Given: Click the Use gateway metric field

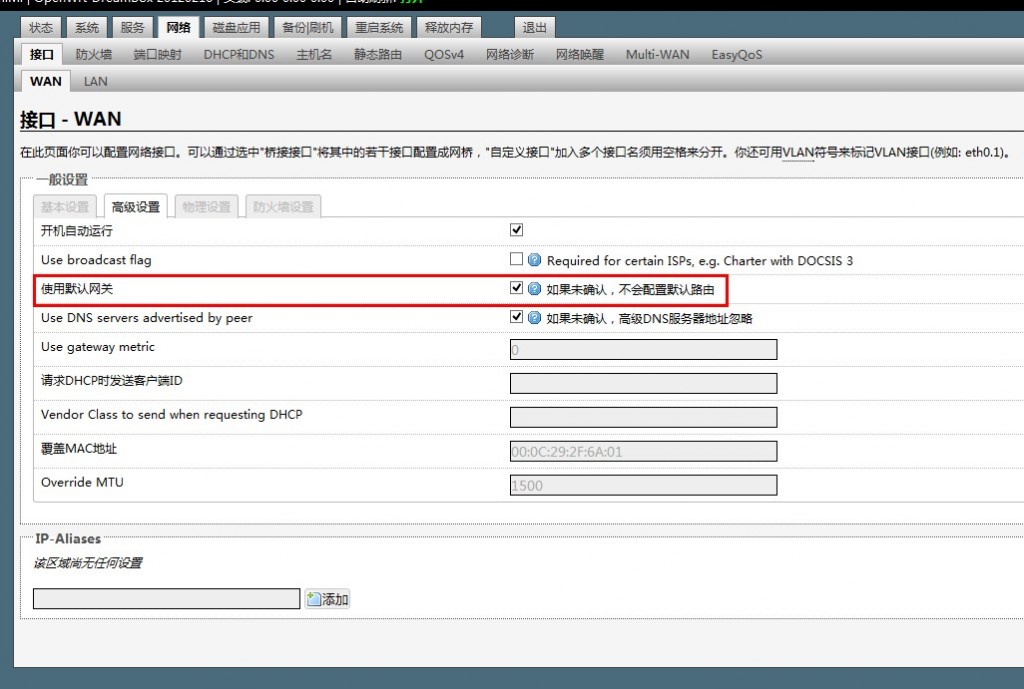Looking at the screenshot, I should [643, 349].
